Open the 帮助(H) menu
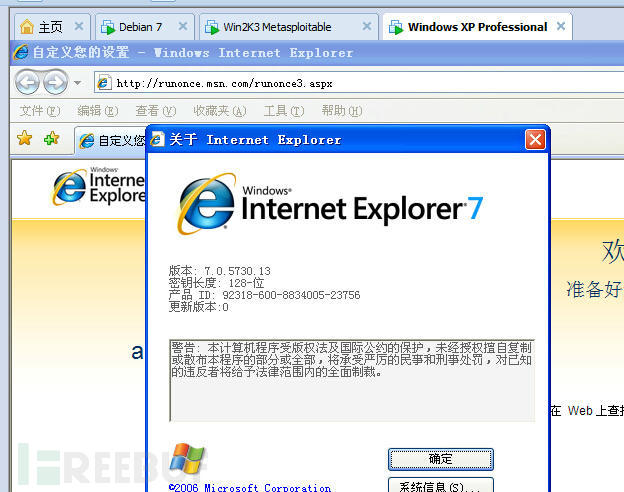Screen dimensions: 624x492 [x=342, y=111]
